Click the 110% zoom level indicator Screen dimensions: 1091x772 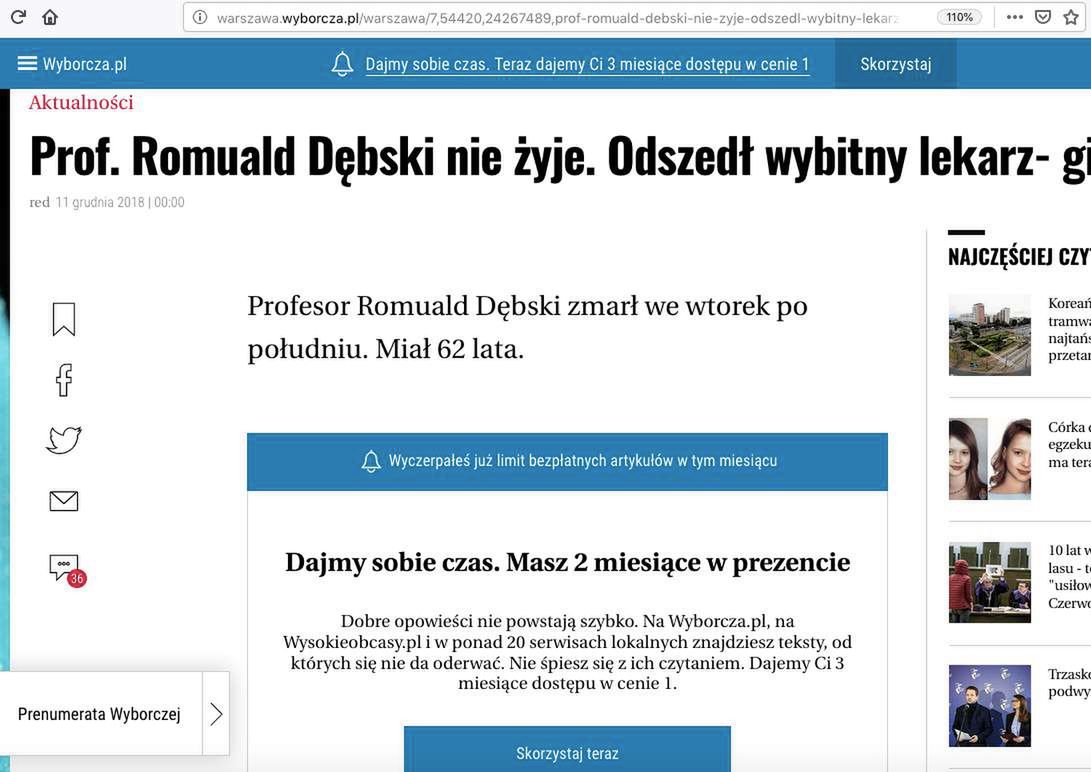tap(959, 17)
